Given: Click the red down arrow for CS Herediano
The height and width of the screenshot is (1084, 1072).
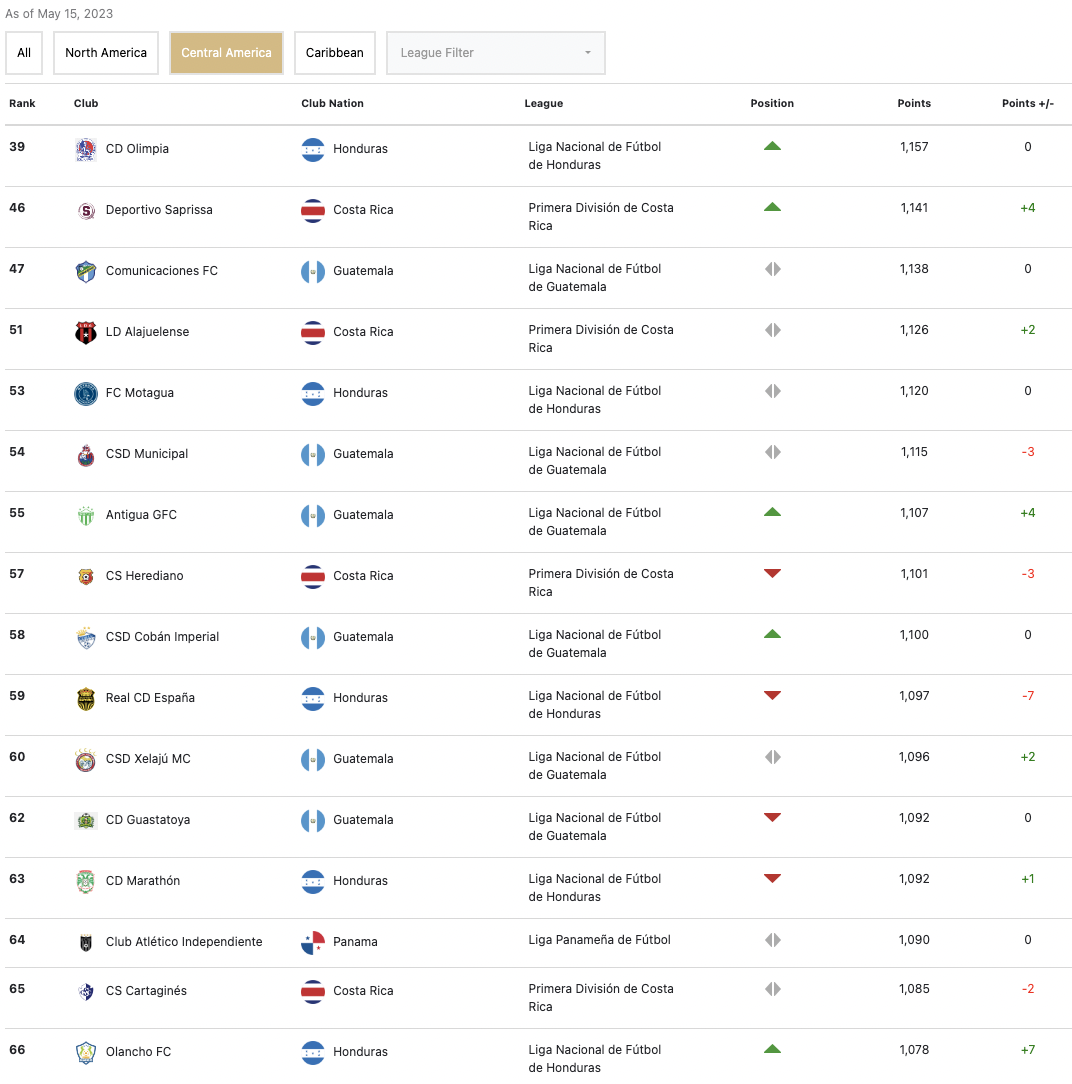Looking at the screenshot, I should click(x=772, y=573).
